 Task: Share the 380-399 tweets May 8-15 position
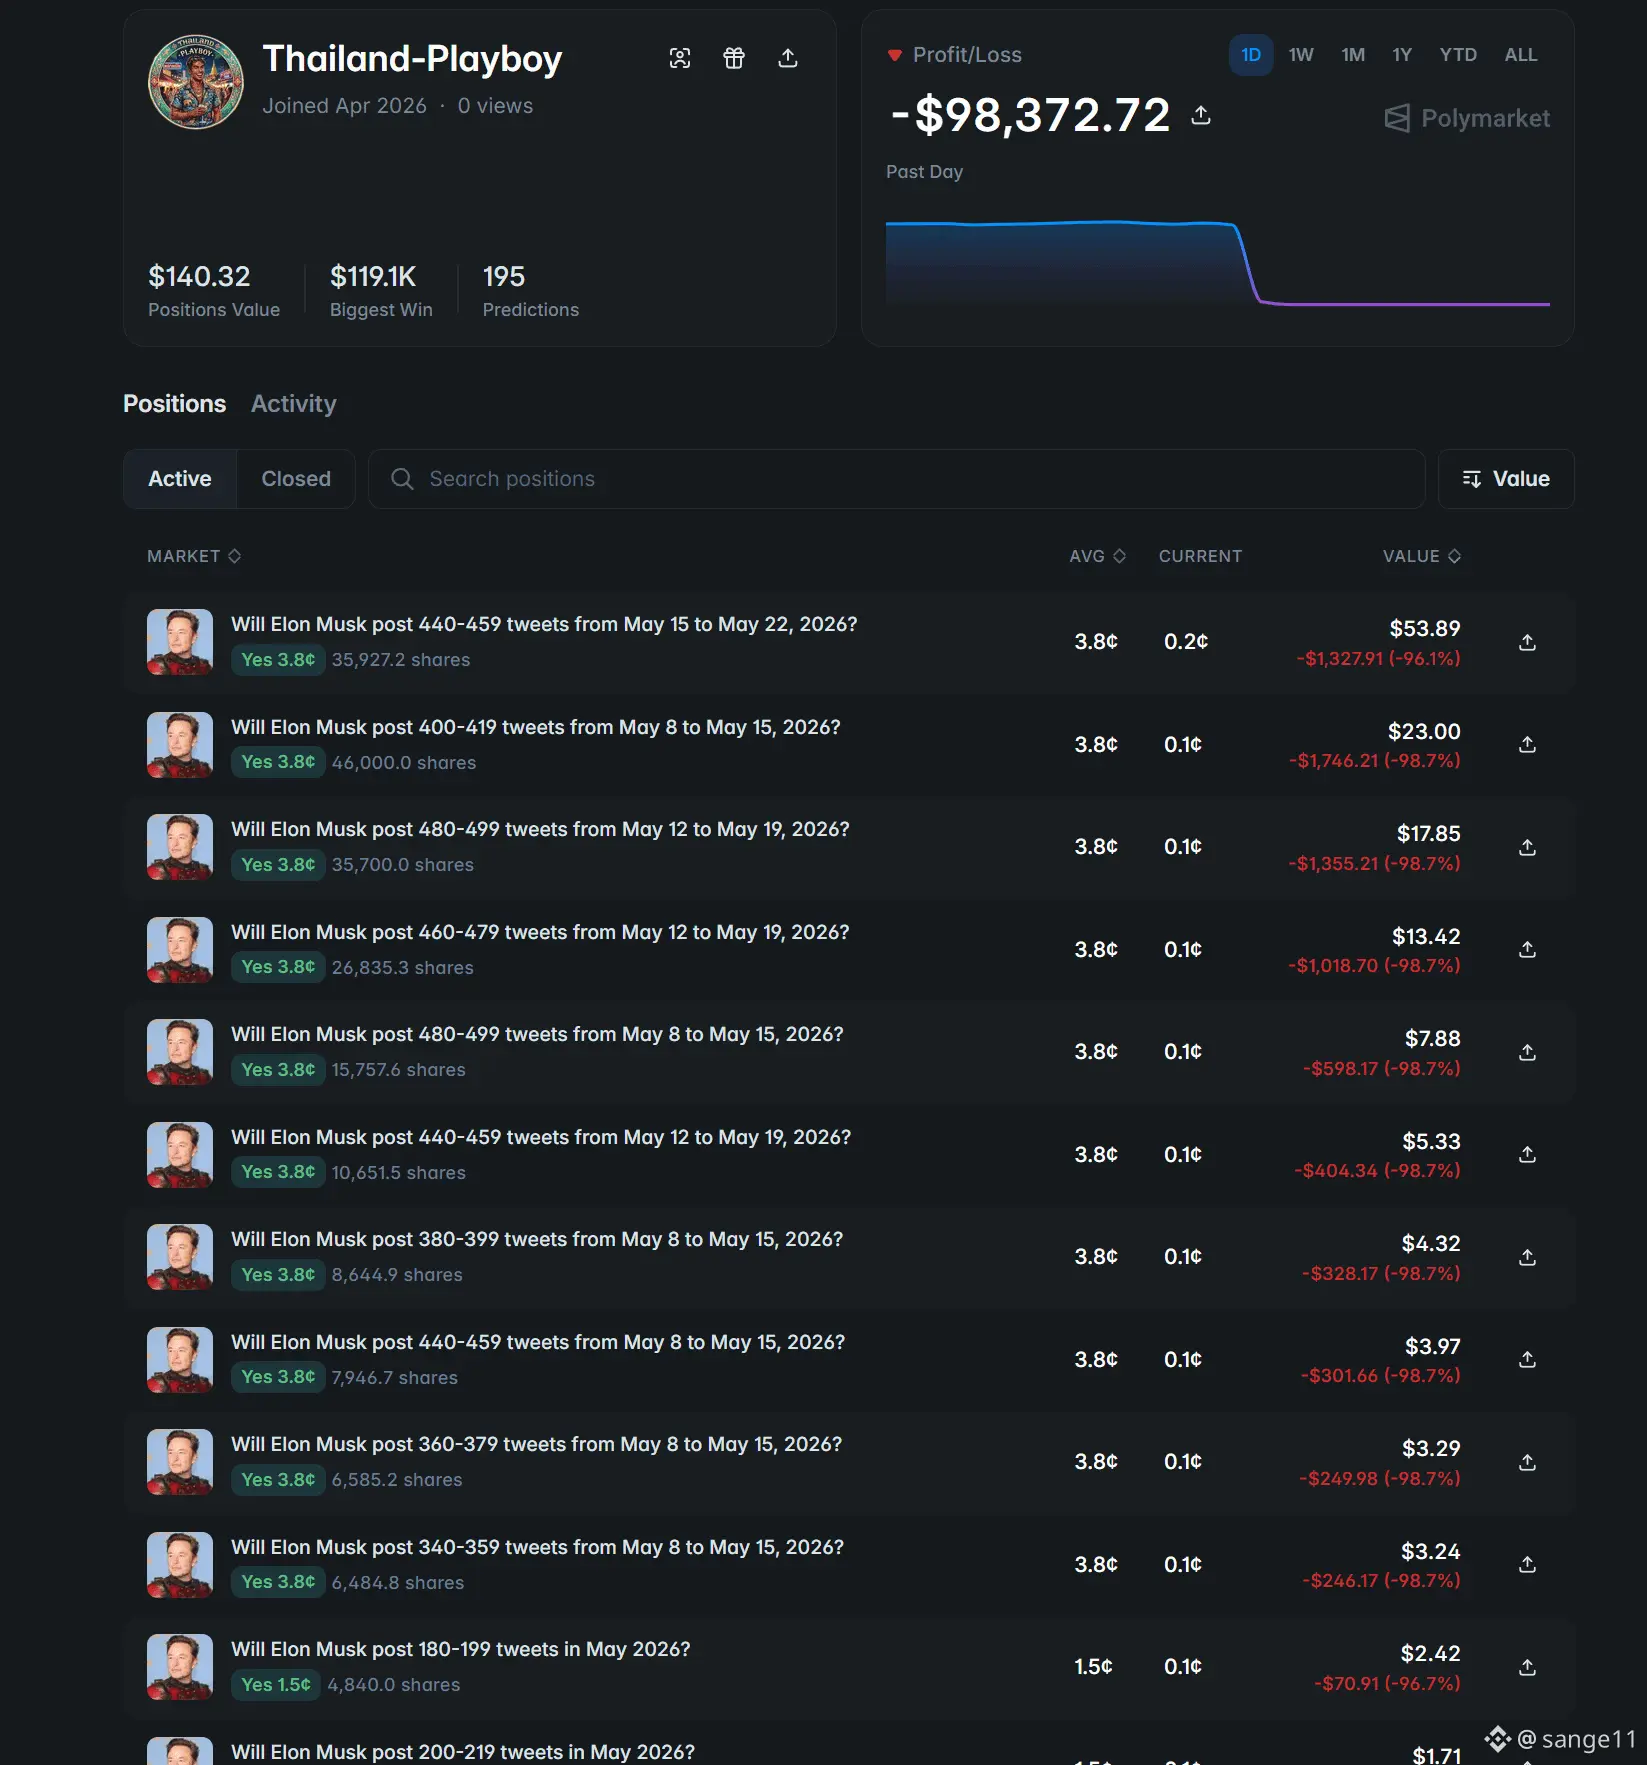pos(1527,1257)
